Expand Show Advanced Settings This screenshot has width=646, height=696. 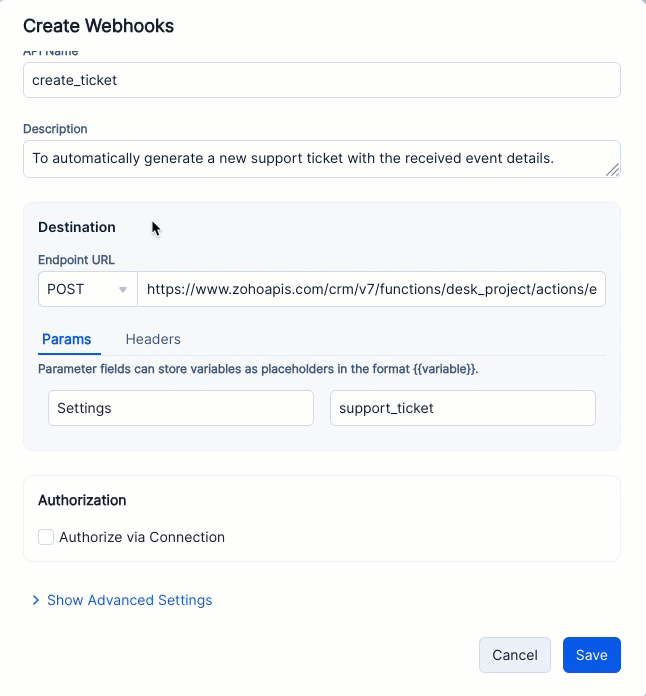pos(130,600)
